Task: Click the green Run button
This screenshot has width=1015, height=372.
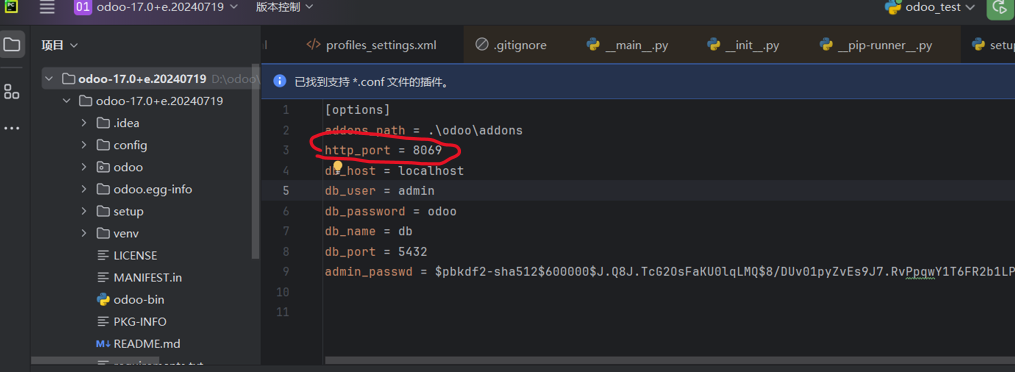Action: tap(1000, 8)
